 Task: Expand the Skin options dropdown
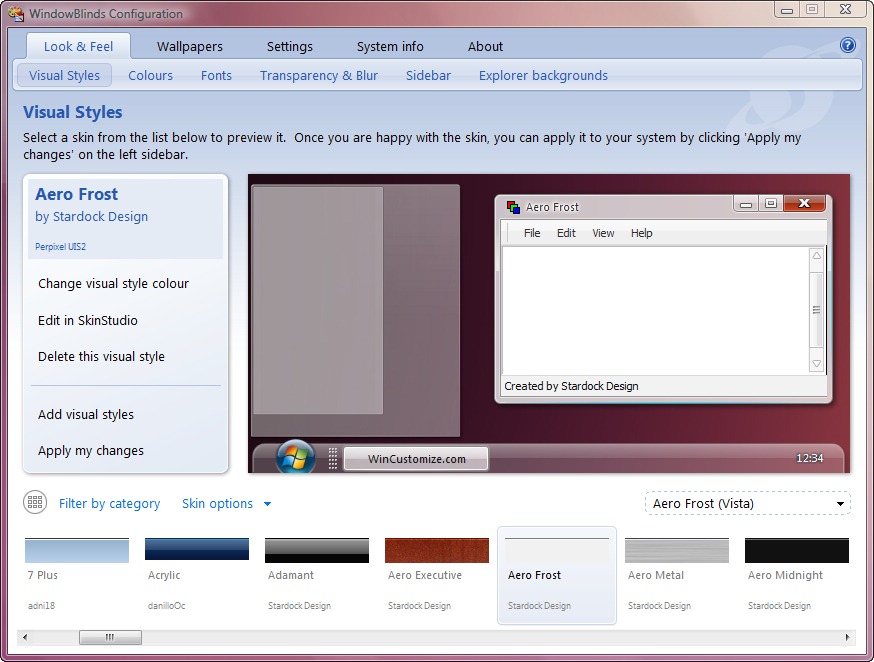pos(226,504)
